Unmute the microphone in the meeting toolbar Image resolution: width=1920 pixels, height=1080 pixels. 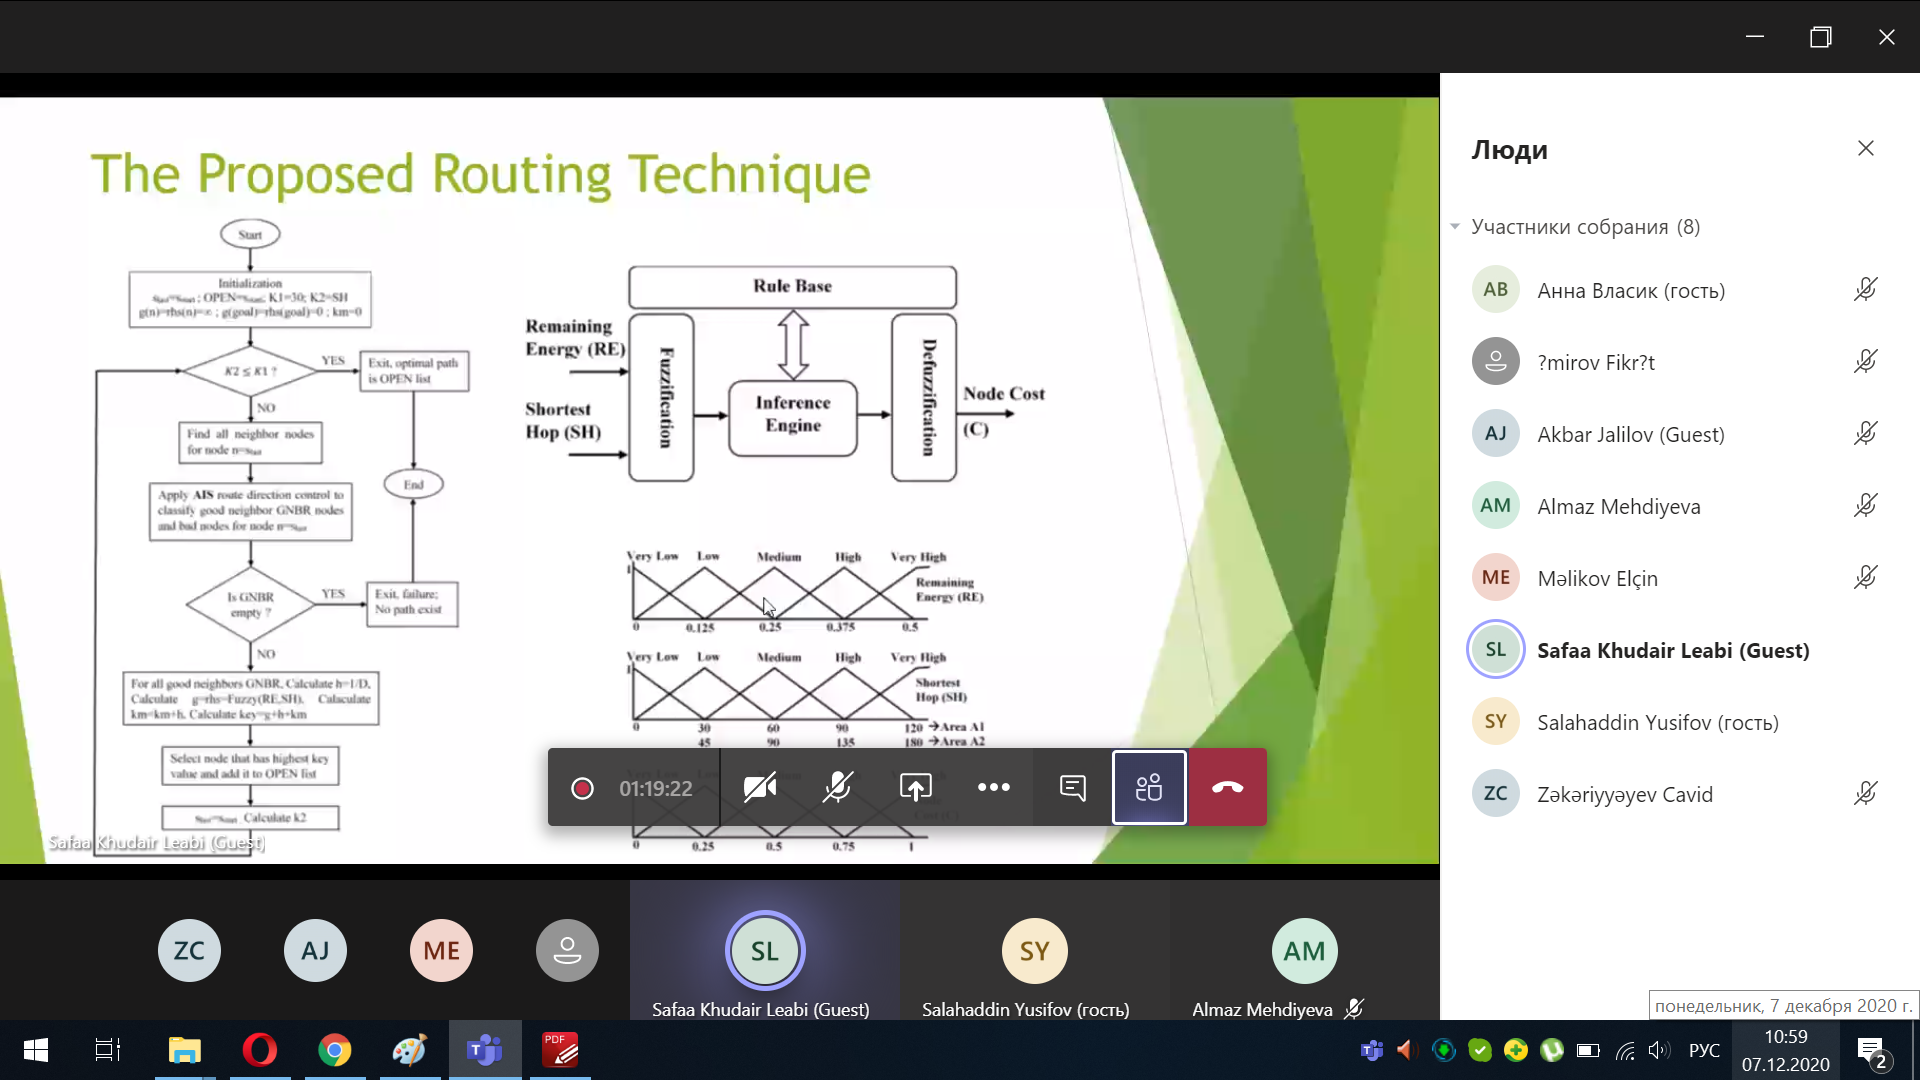click(838, 788)
